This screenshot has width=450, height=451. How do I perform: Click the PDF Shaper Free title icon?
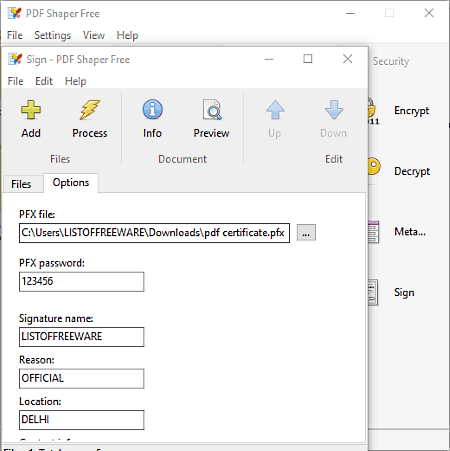click(14, 13)
